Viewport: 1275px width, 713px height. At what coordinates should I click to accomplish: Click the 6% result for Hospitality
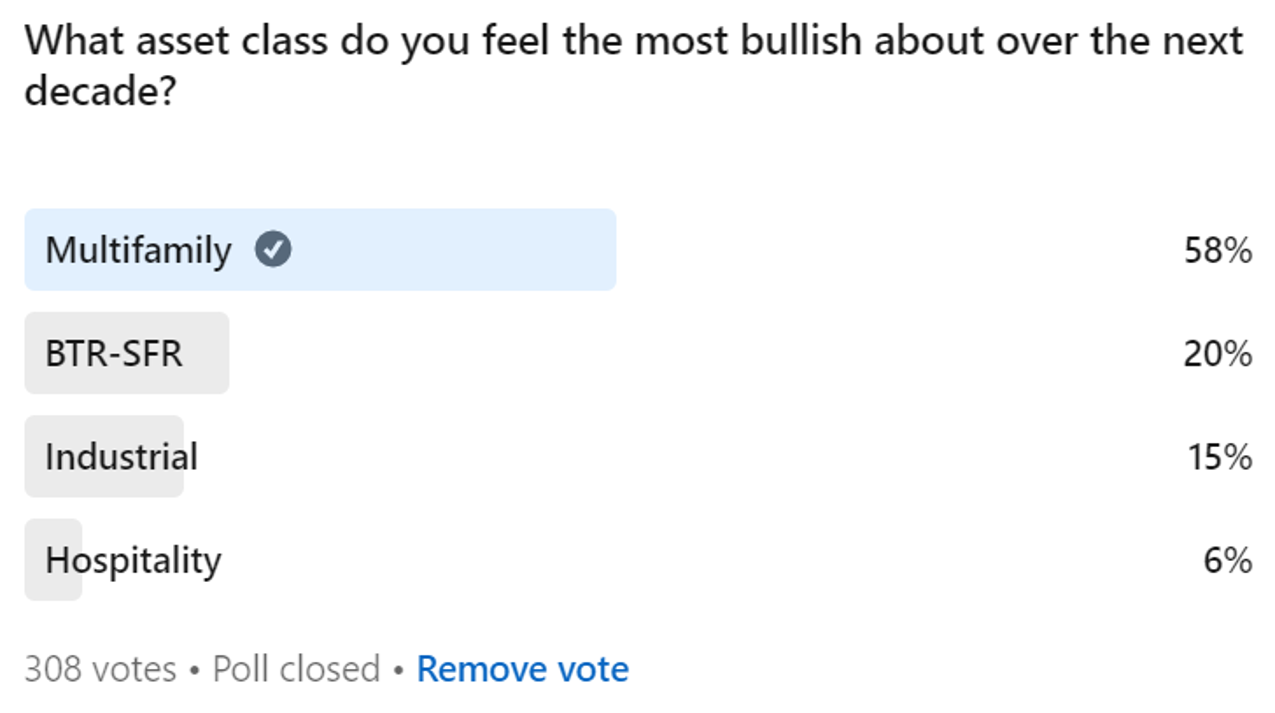pyautogui.click(x=1227, y=560)
